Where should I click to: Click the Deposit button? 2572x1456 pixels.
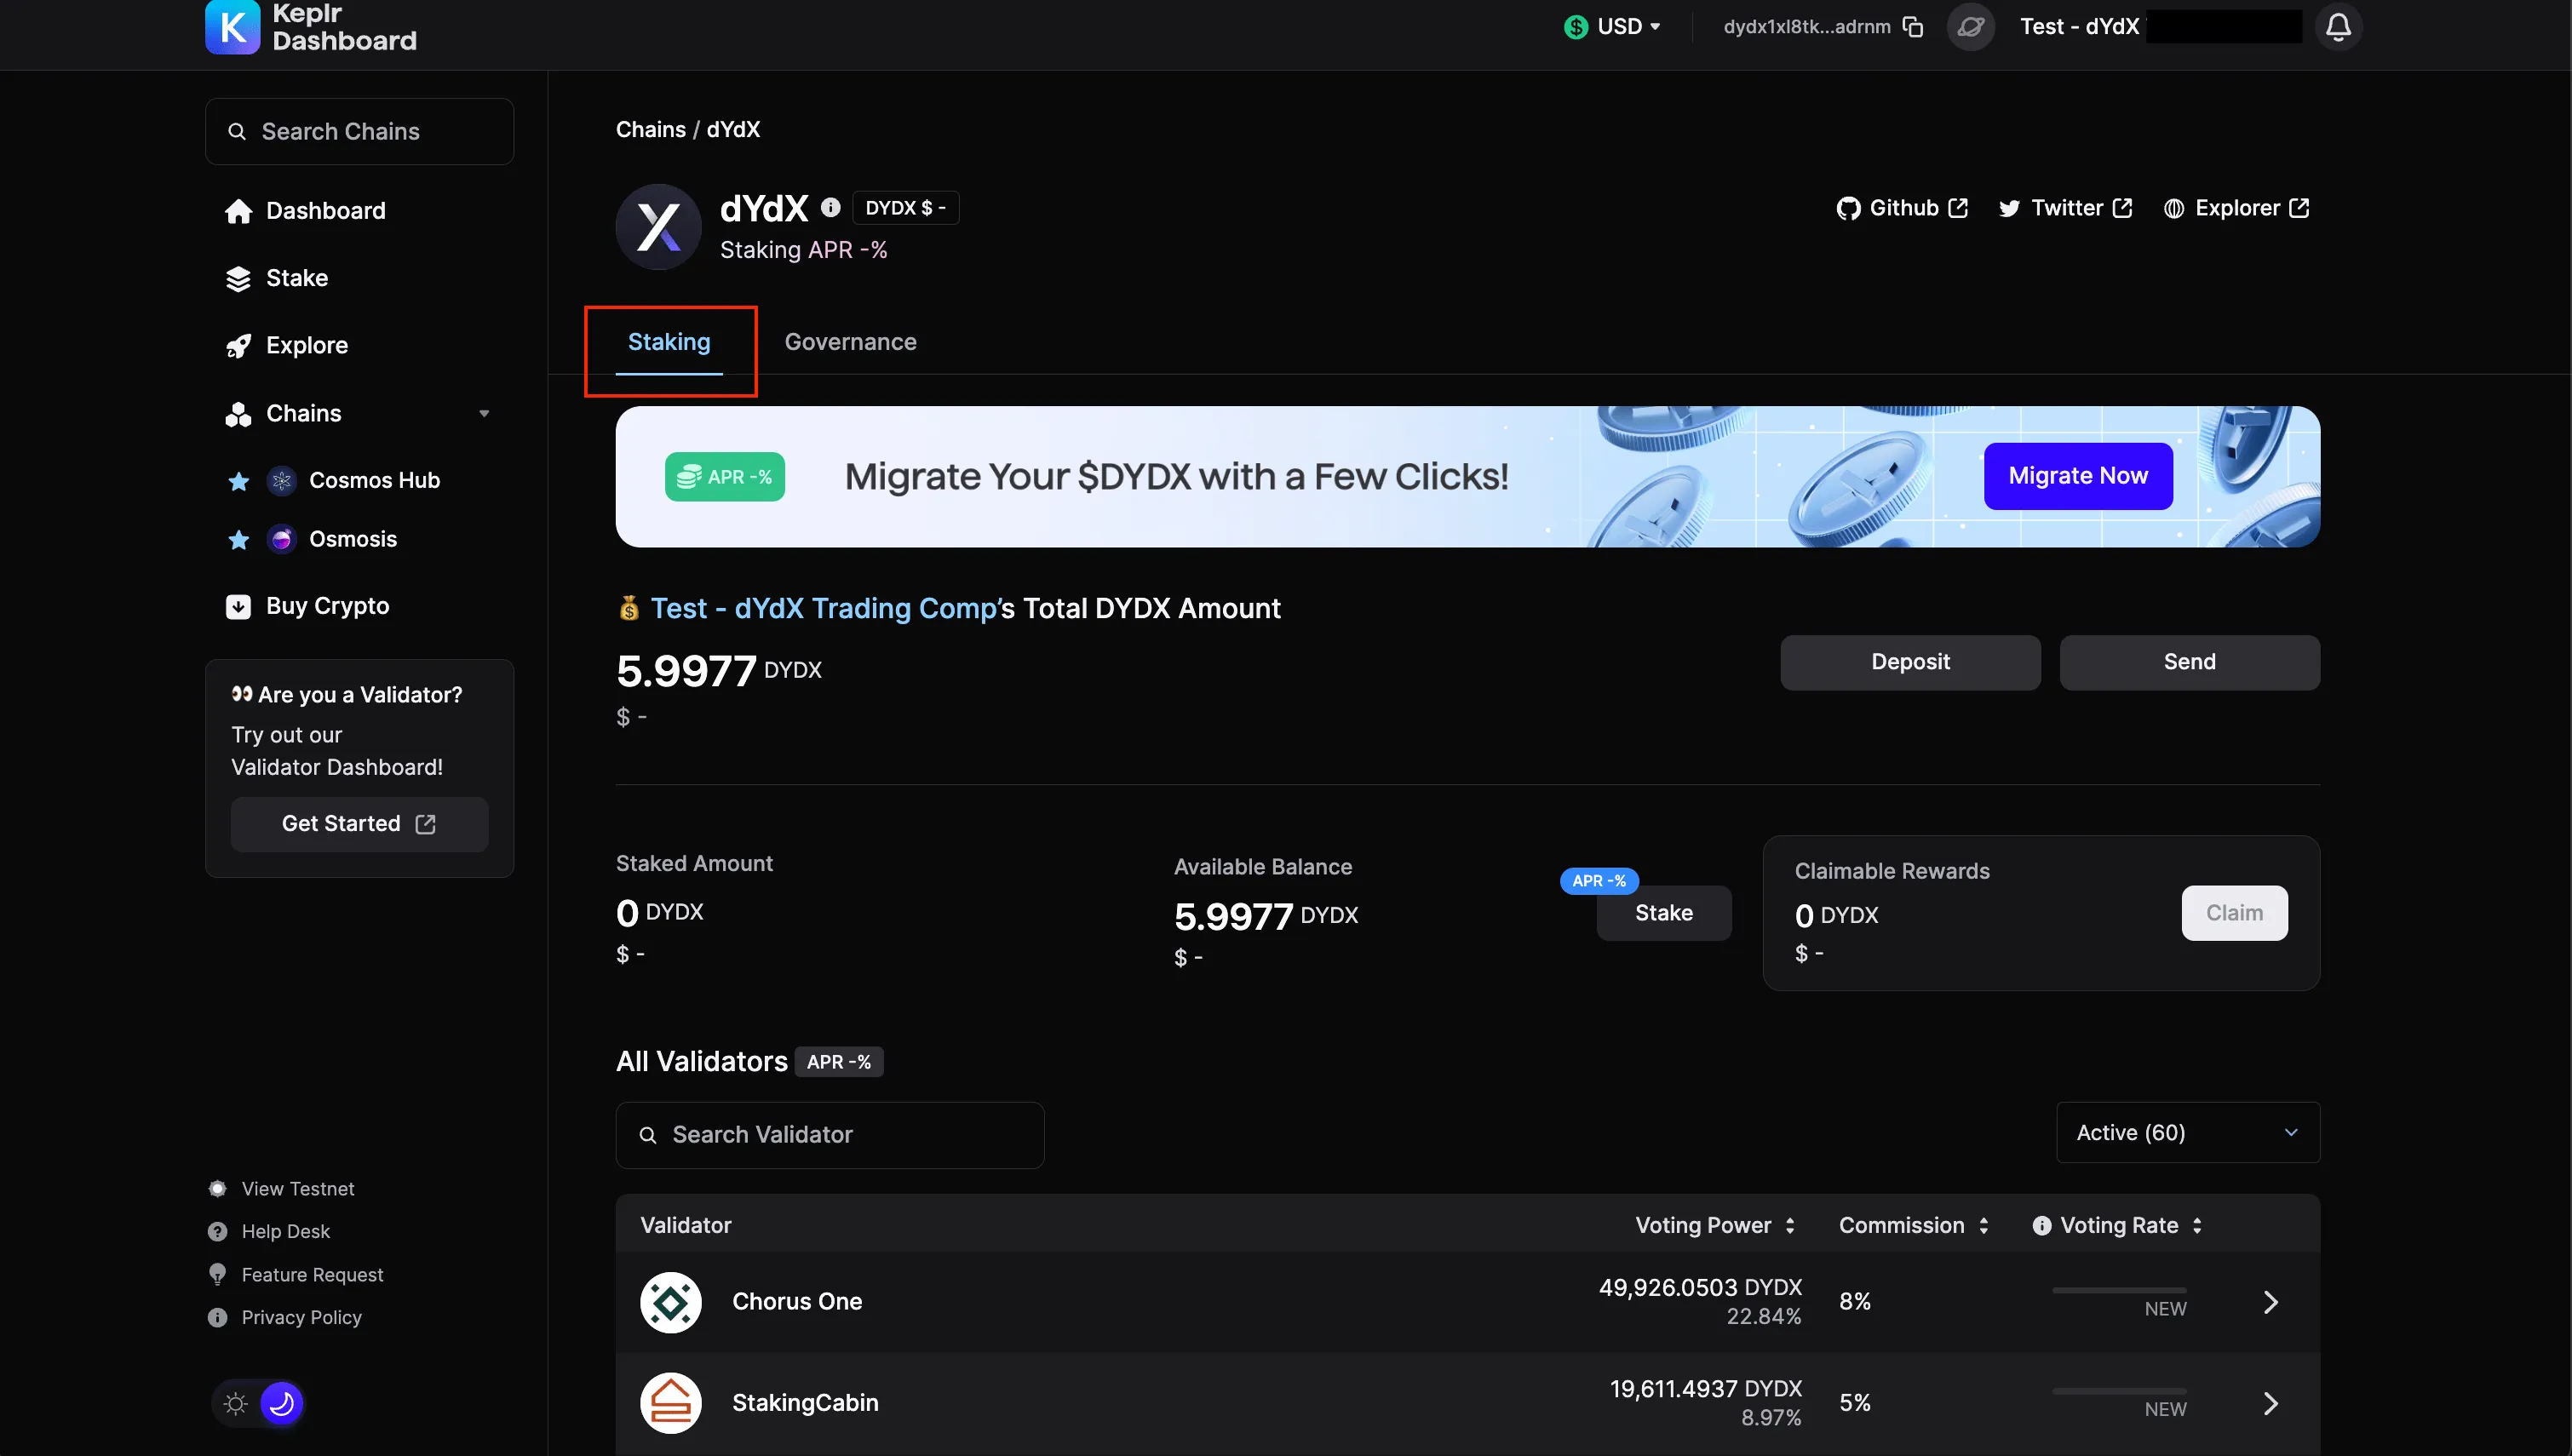(x=1909, y=662)
